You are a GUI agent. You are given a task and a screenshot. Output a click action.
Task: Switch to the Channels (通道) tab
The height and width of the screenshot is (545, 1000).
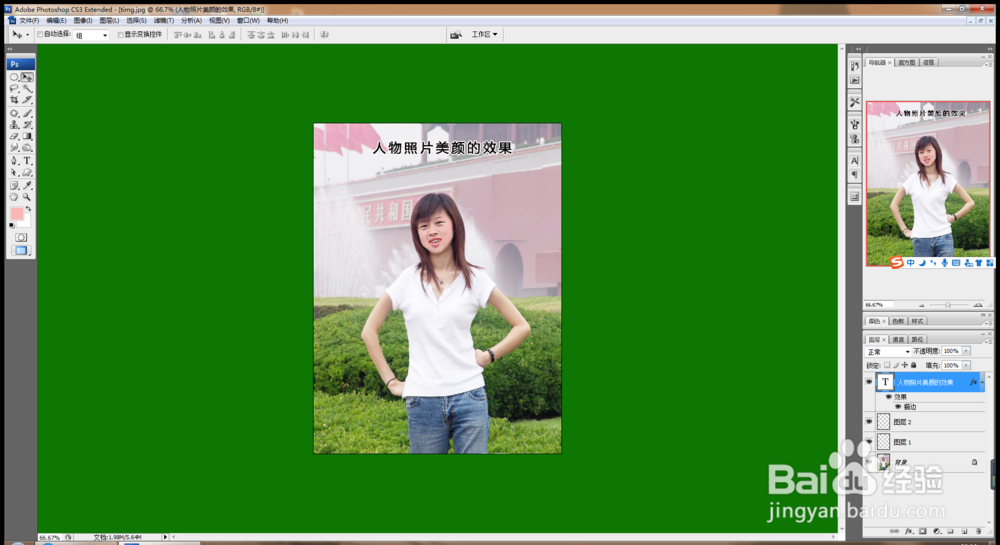[x=898, y=340]
